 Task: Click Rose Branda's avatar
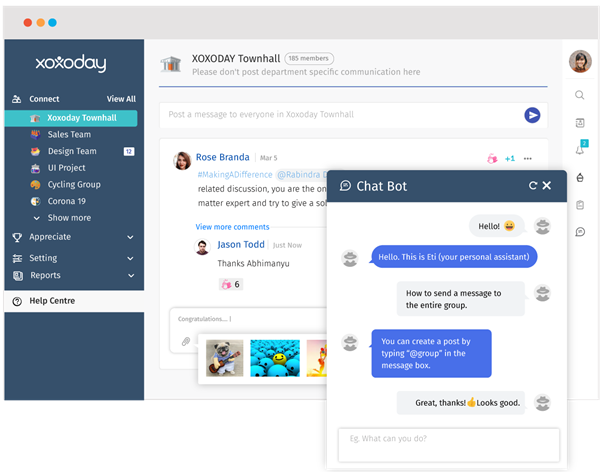[x=182, y=161]
